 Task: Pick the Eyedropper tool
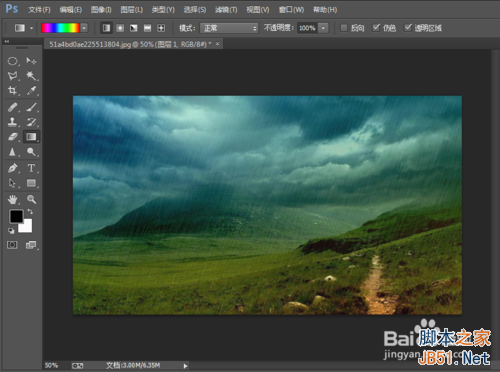(x=31, y=91)
